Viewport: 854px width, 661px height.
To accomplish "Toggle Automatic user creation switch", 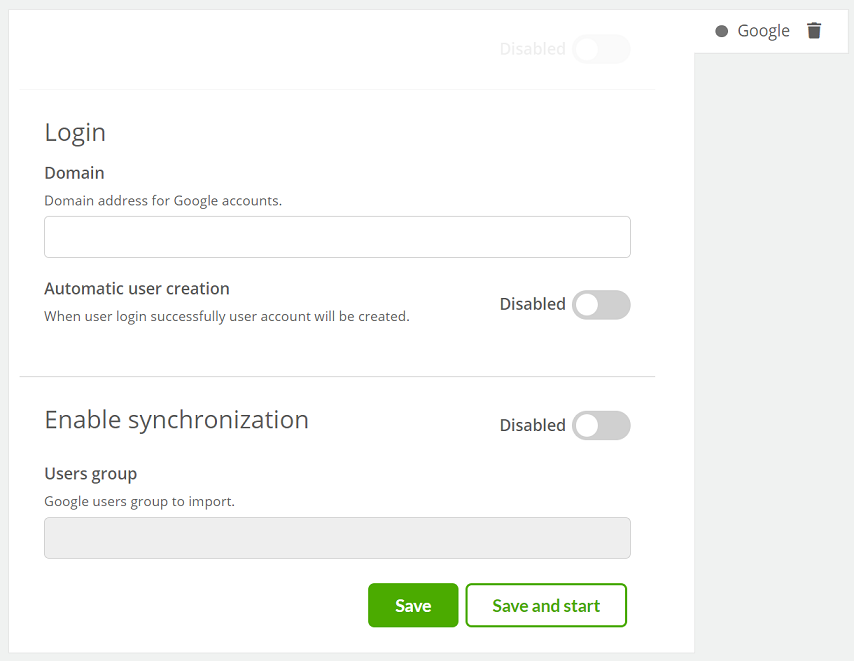I will [x=601, y=304].
